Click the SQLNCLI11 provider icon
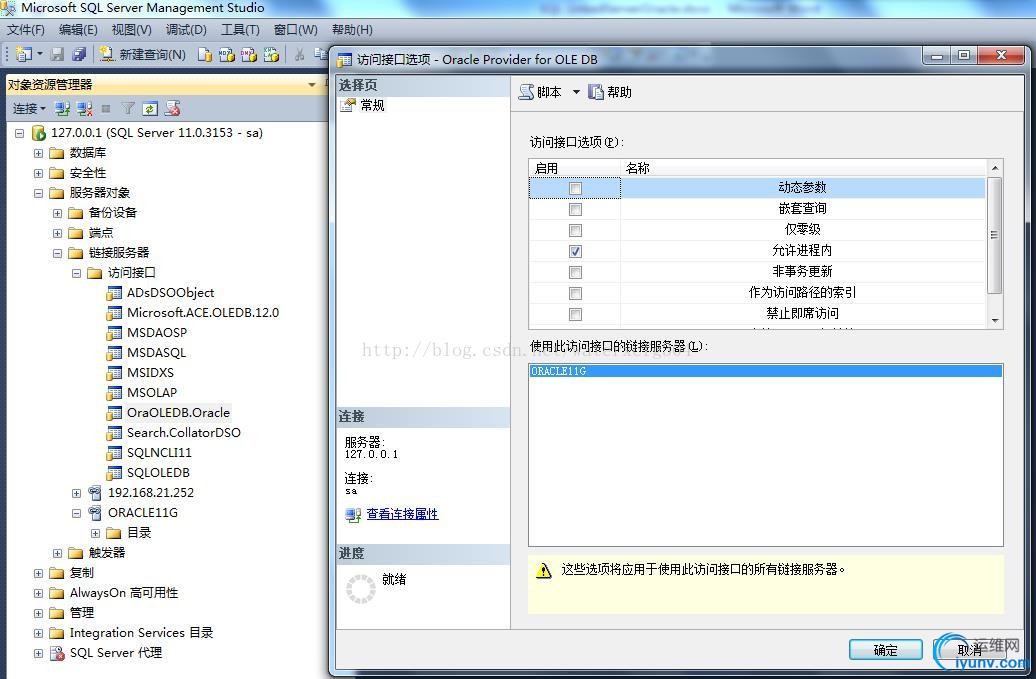Screen dimensions: 1036x679 114,453
